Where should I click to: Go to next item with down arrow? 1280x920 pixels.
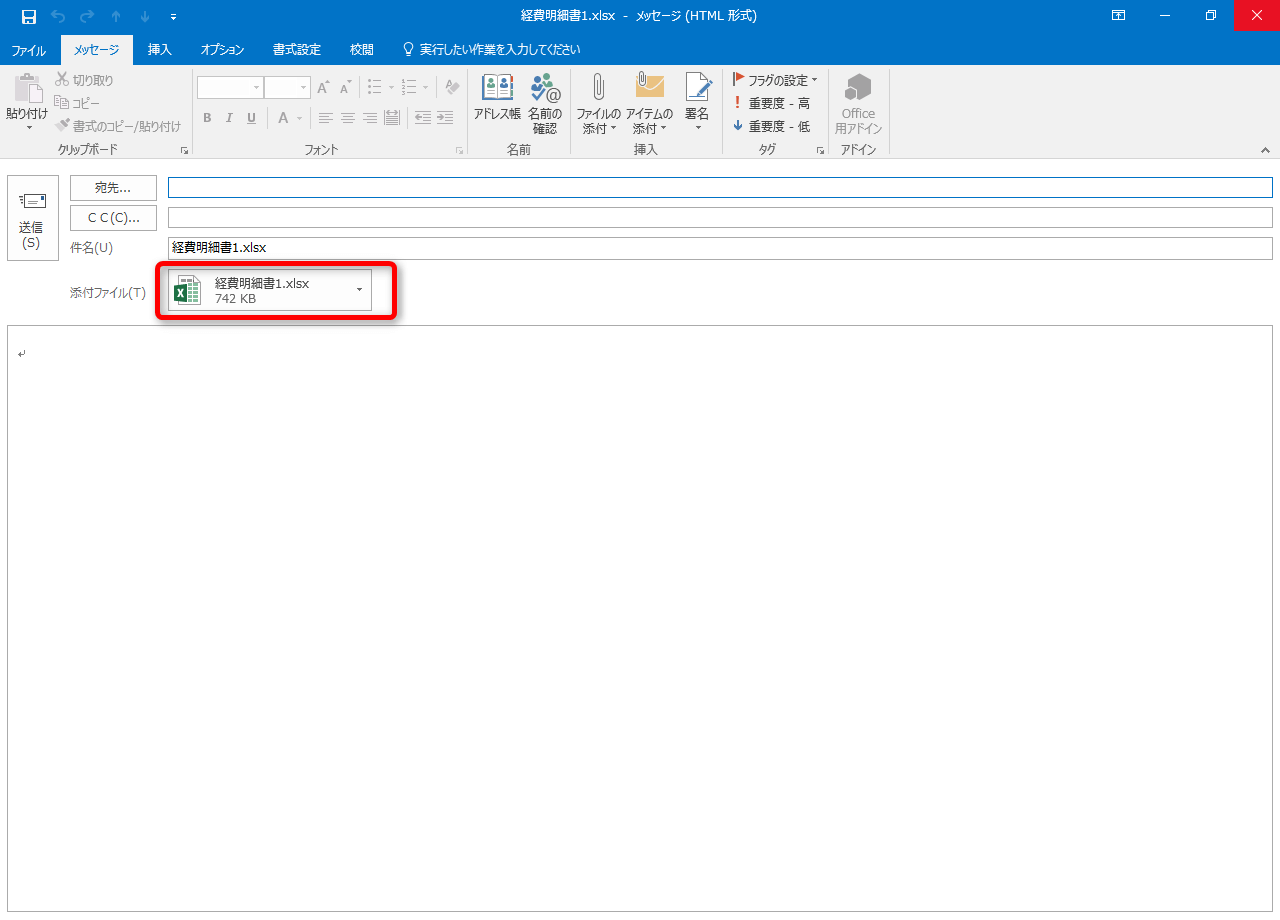(x=144, y=16)
